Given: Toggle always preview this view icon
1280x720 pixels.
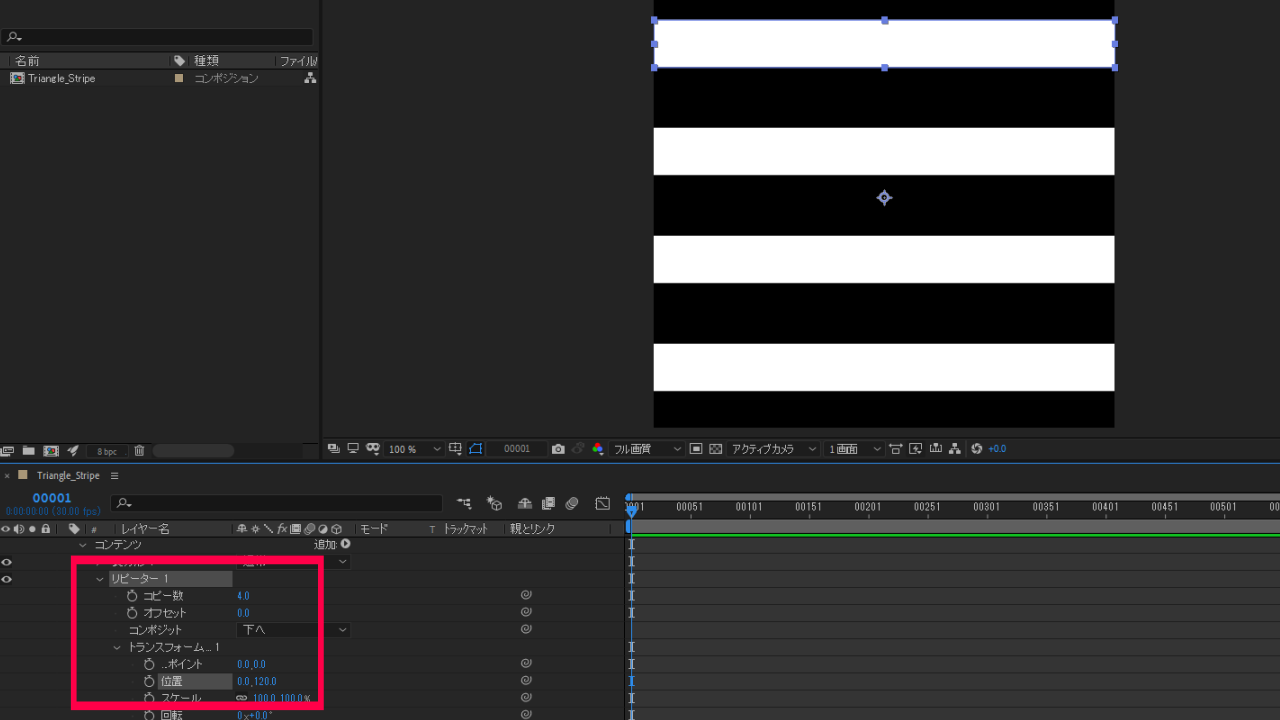Looking at the screenshot, I should [334, 449].
